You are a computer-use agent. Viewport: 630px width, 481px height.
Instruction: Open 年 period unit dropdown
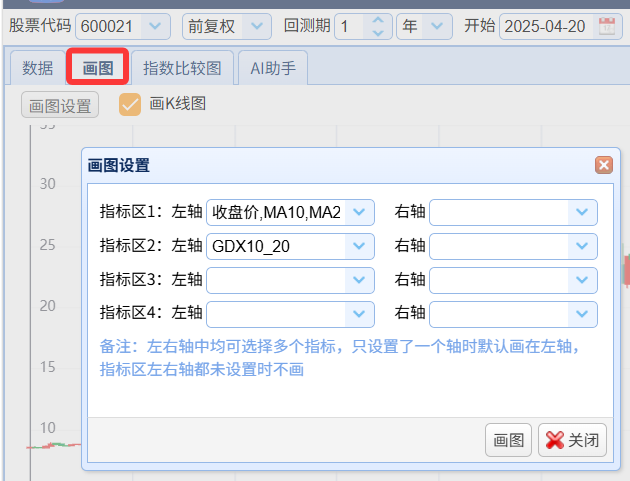click(x=437, y=27)
